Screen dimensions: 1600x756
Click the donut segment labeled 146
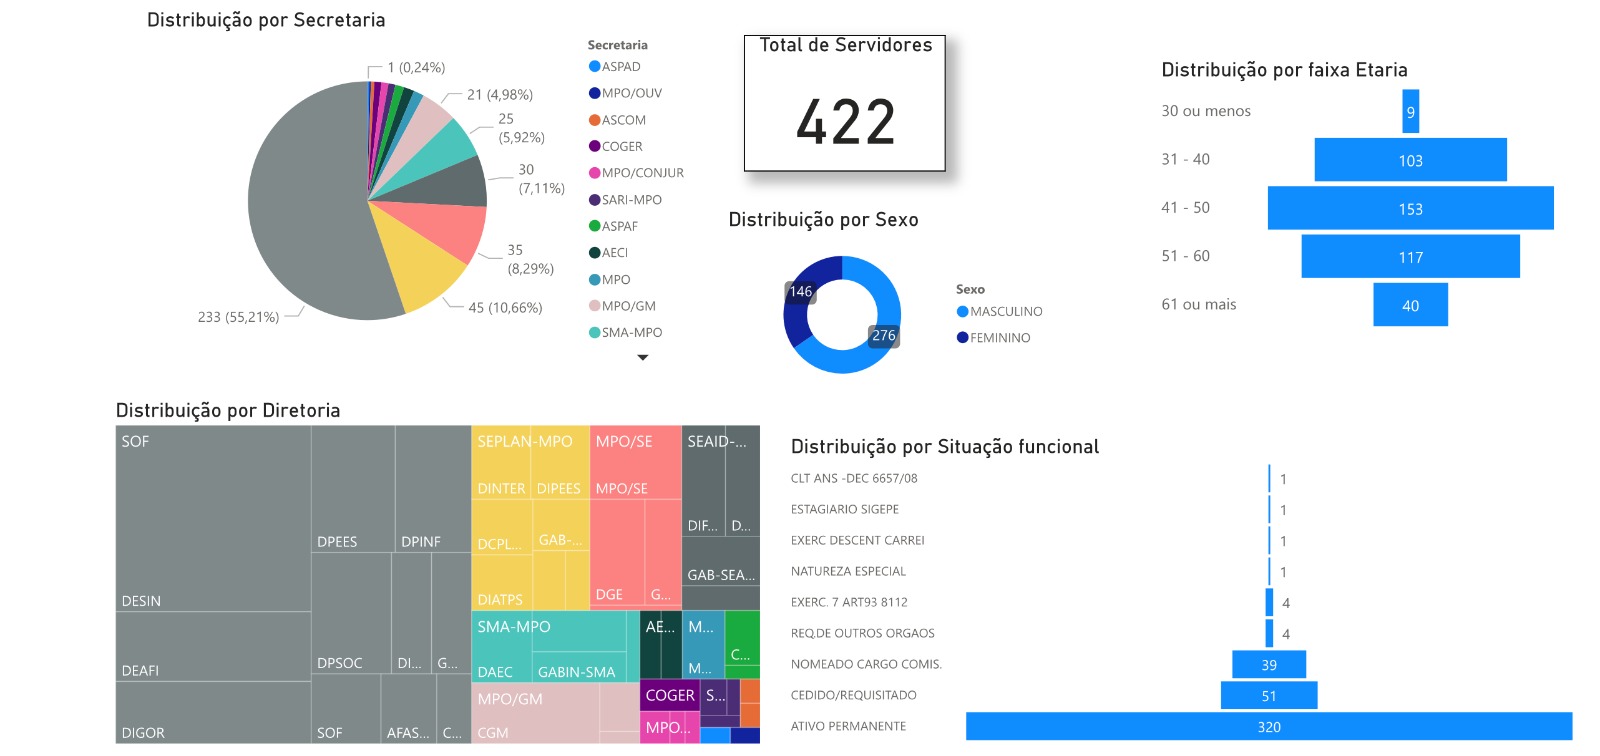click(x=800, y=300)
